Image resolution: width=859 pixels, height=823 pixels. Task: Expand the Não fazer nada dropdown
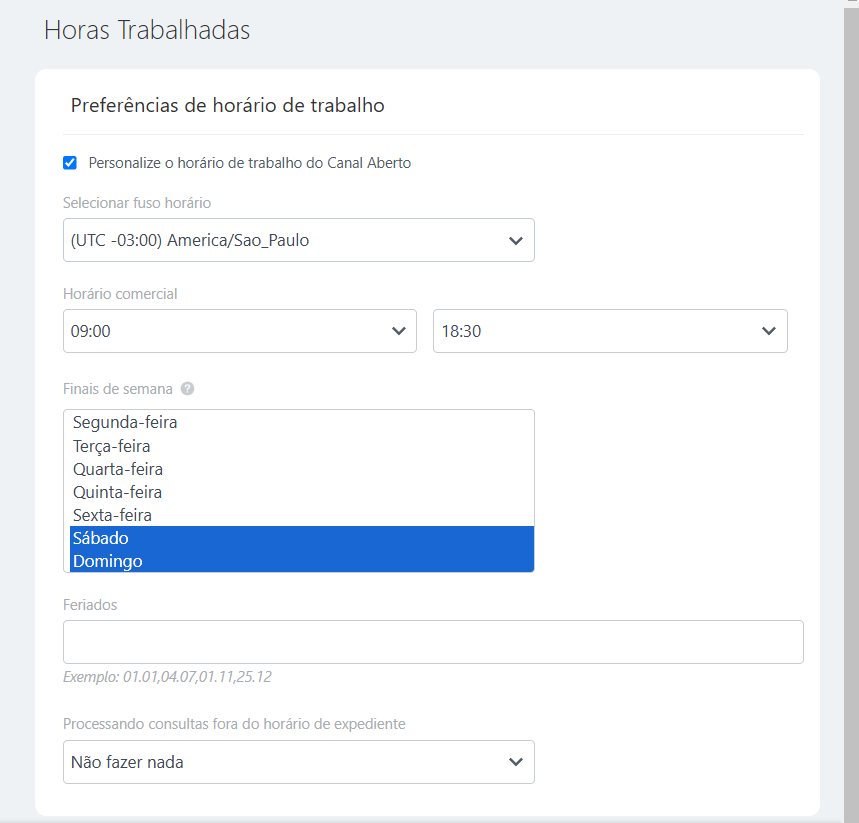coord(290,762)
